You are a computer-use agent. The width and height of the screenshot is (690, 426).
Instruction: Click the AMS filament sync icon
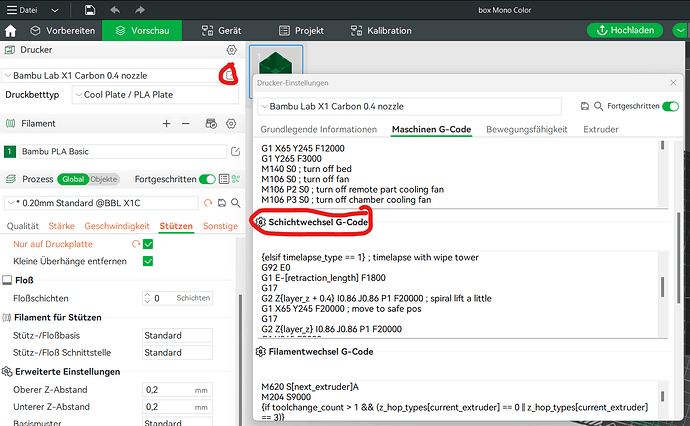(211, 124)
